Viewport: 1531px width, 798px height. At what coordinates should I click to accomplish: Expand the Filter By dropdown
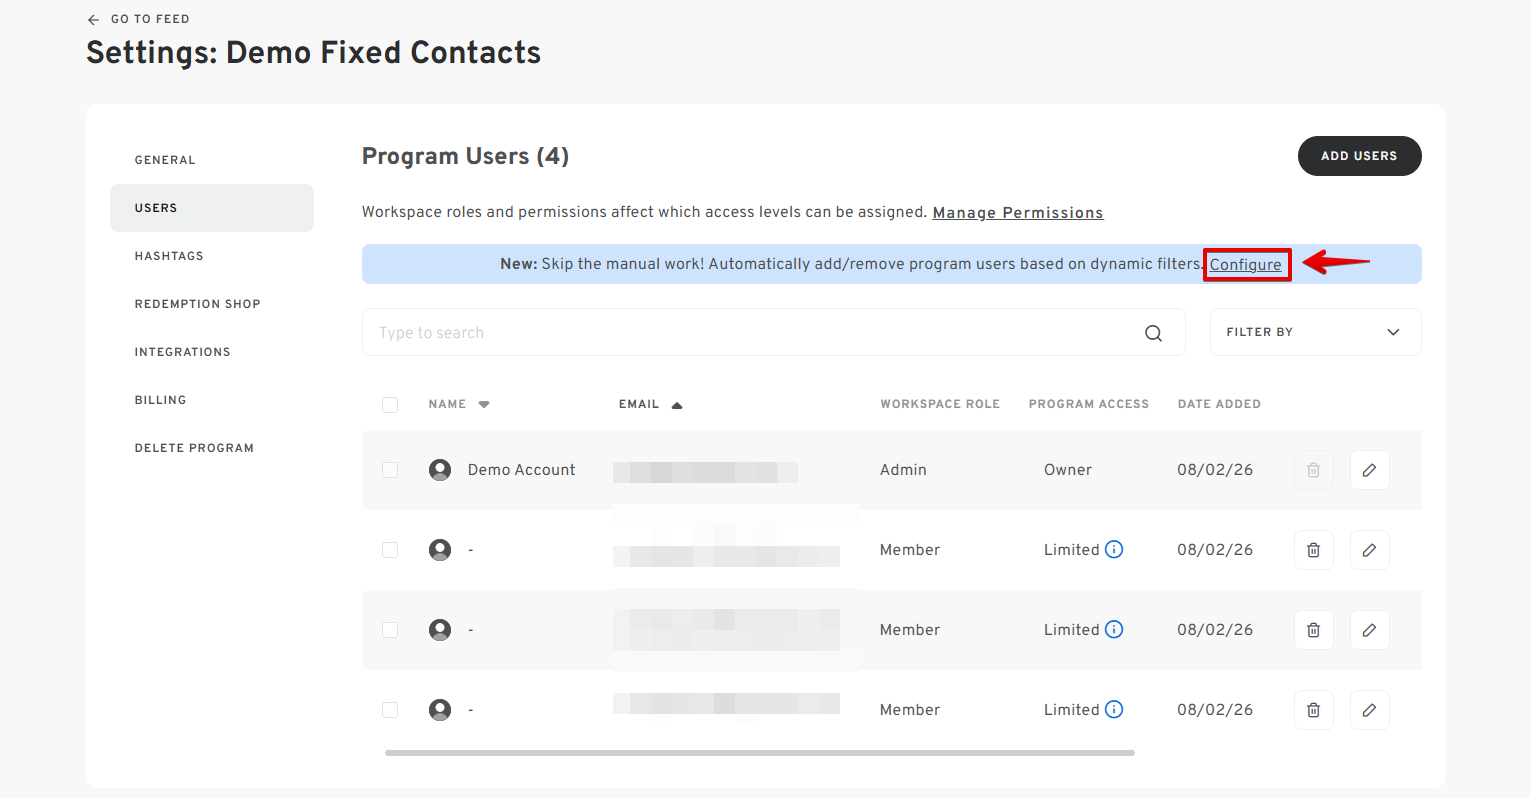[1315, 332]
